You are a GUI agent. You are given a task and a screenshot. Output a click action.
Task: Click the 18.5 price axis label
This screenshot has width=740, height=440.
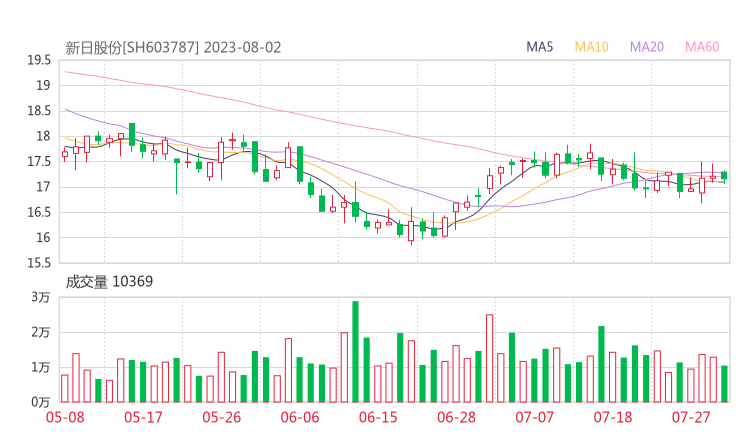click(x=39, y=111)
